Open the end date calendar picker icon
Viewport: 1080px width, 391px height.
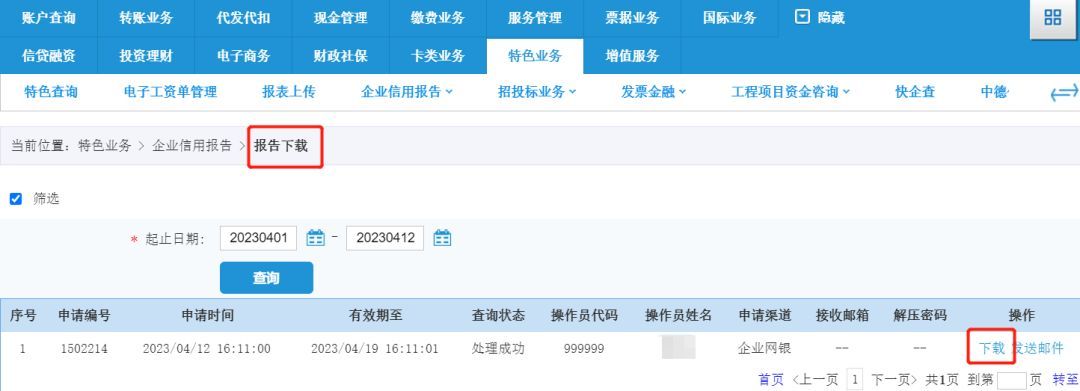click(442, 238)
